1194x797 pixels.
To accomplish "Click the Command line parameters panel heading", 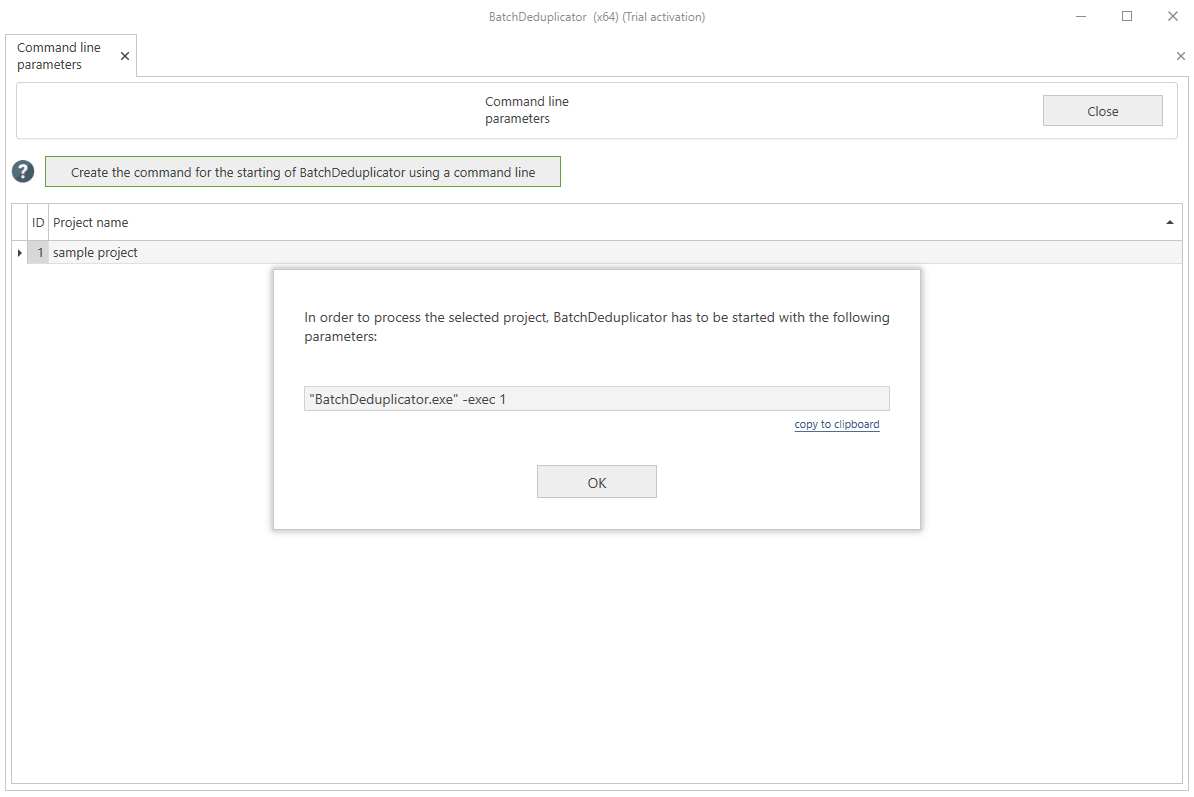I will pos(527,110).
